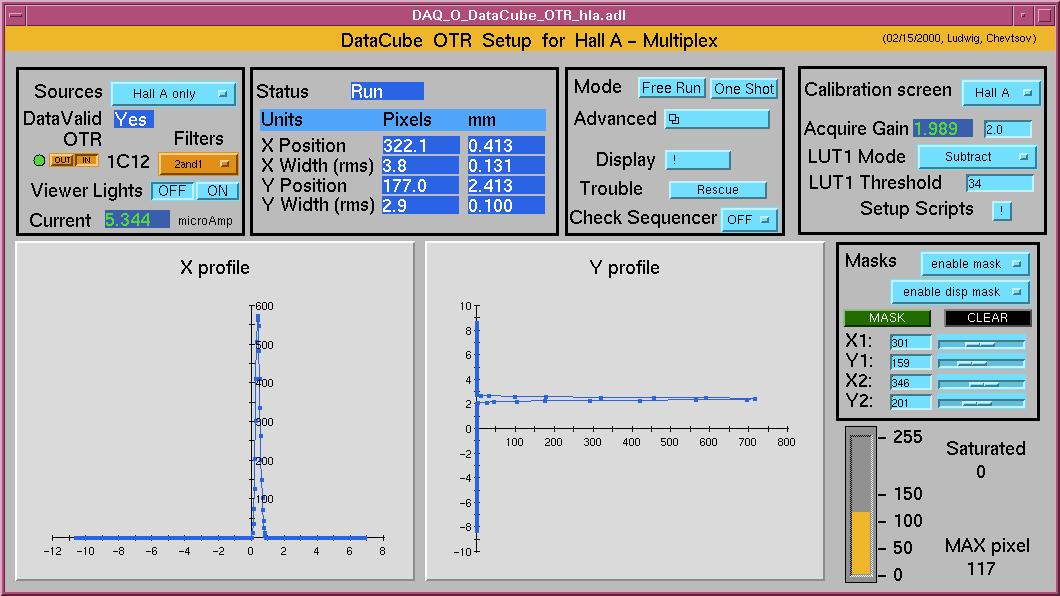Screen dimensions: 1060x596
Task: Switch Viewer Lights OFF
Action: coord(172,191)
